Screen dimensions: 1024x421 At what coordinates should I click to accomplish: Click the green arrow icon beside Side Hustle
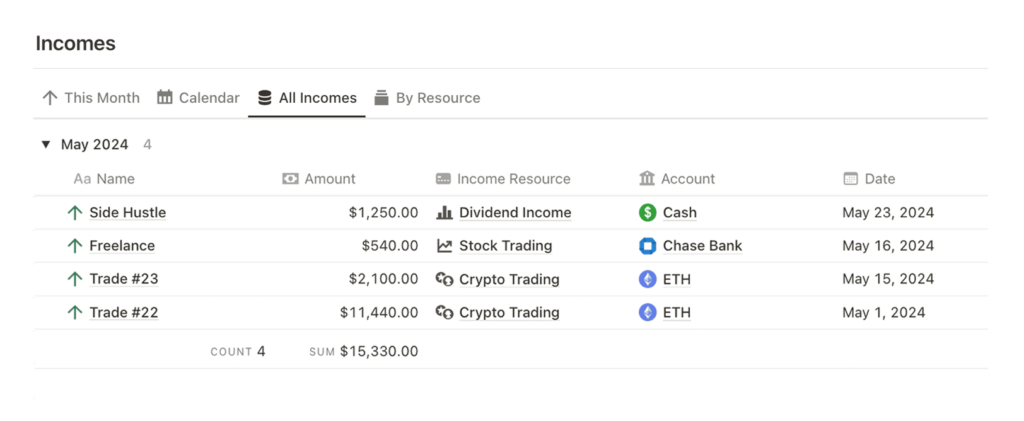(x=75, y=213)
